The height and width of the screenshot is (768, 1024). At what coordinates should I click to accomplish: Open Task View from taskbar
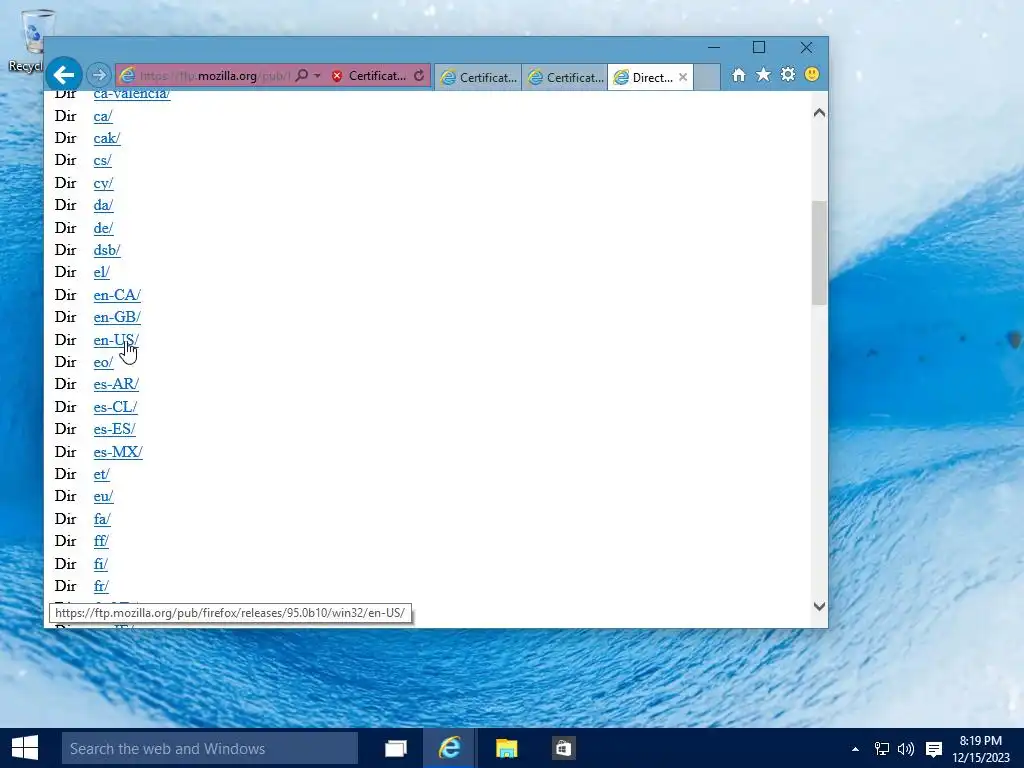point(396,748)
